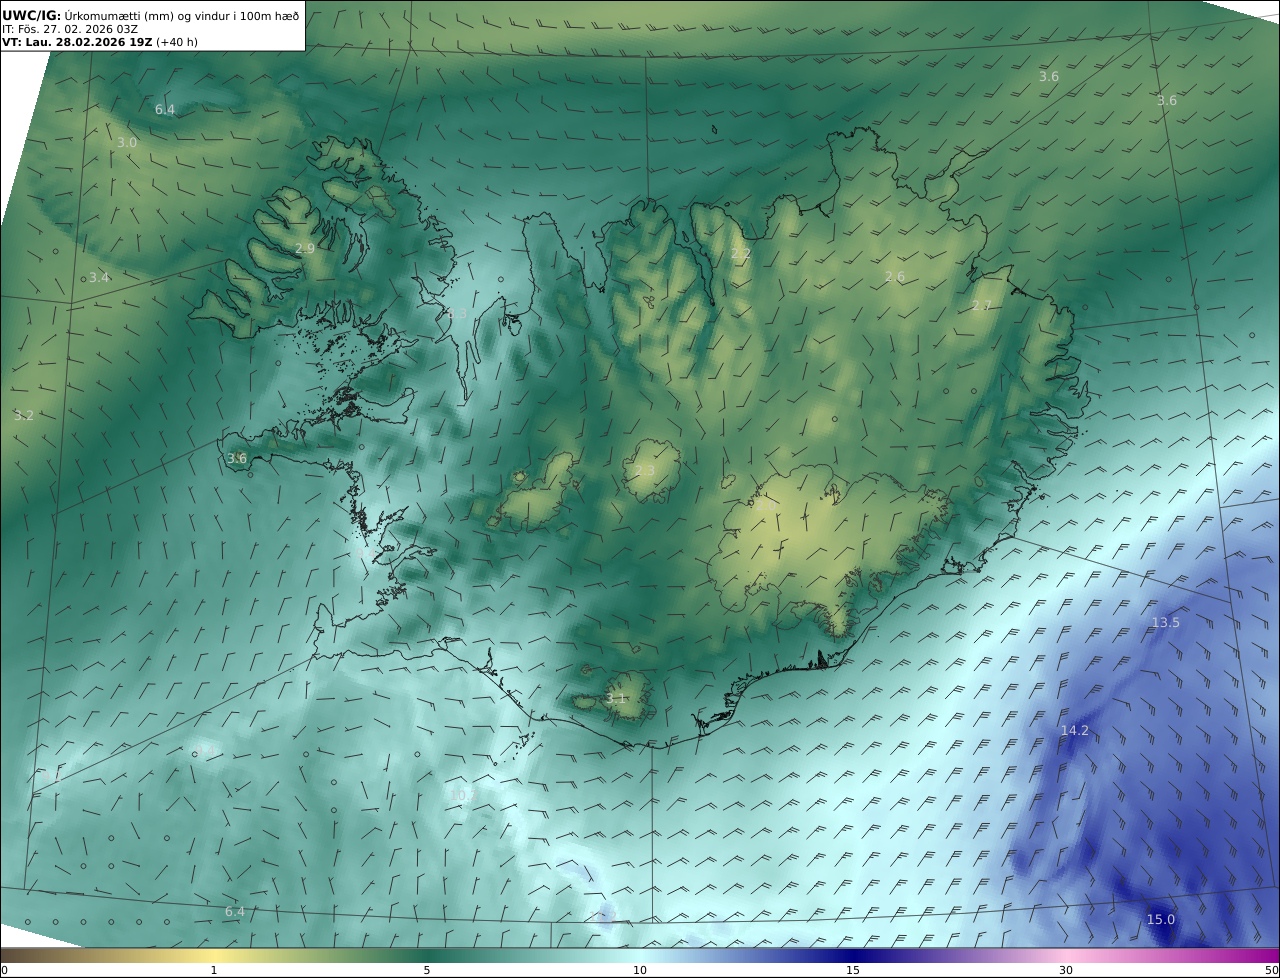Click the 10.2 value south of Iceland
This screenshot has width=1280, height=978.
coord(462,796)
